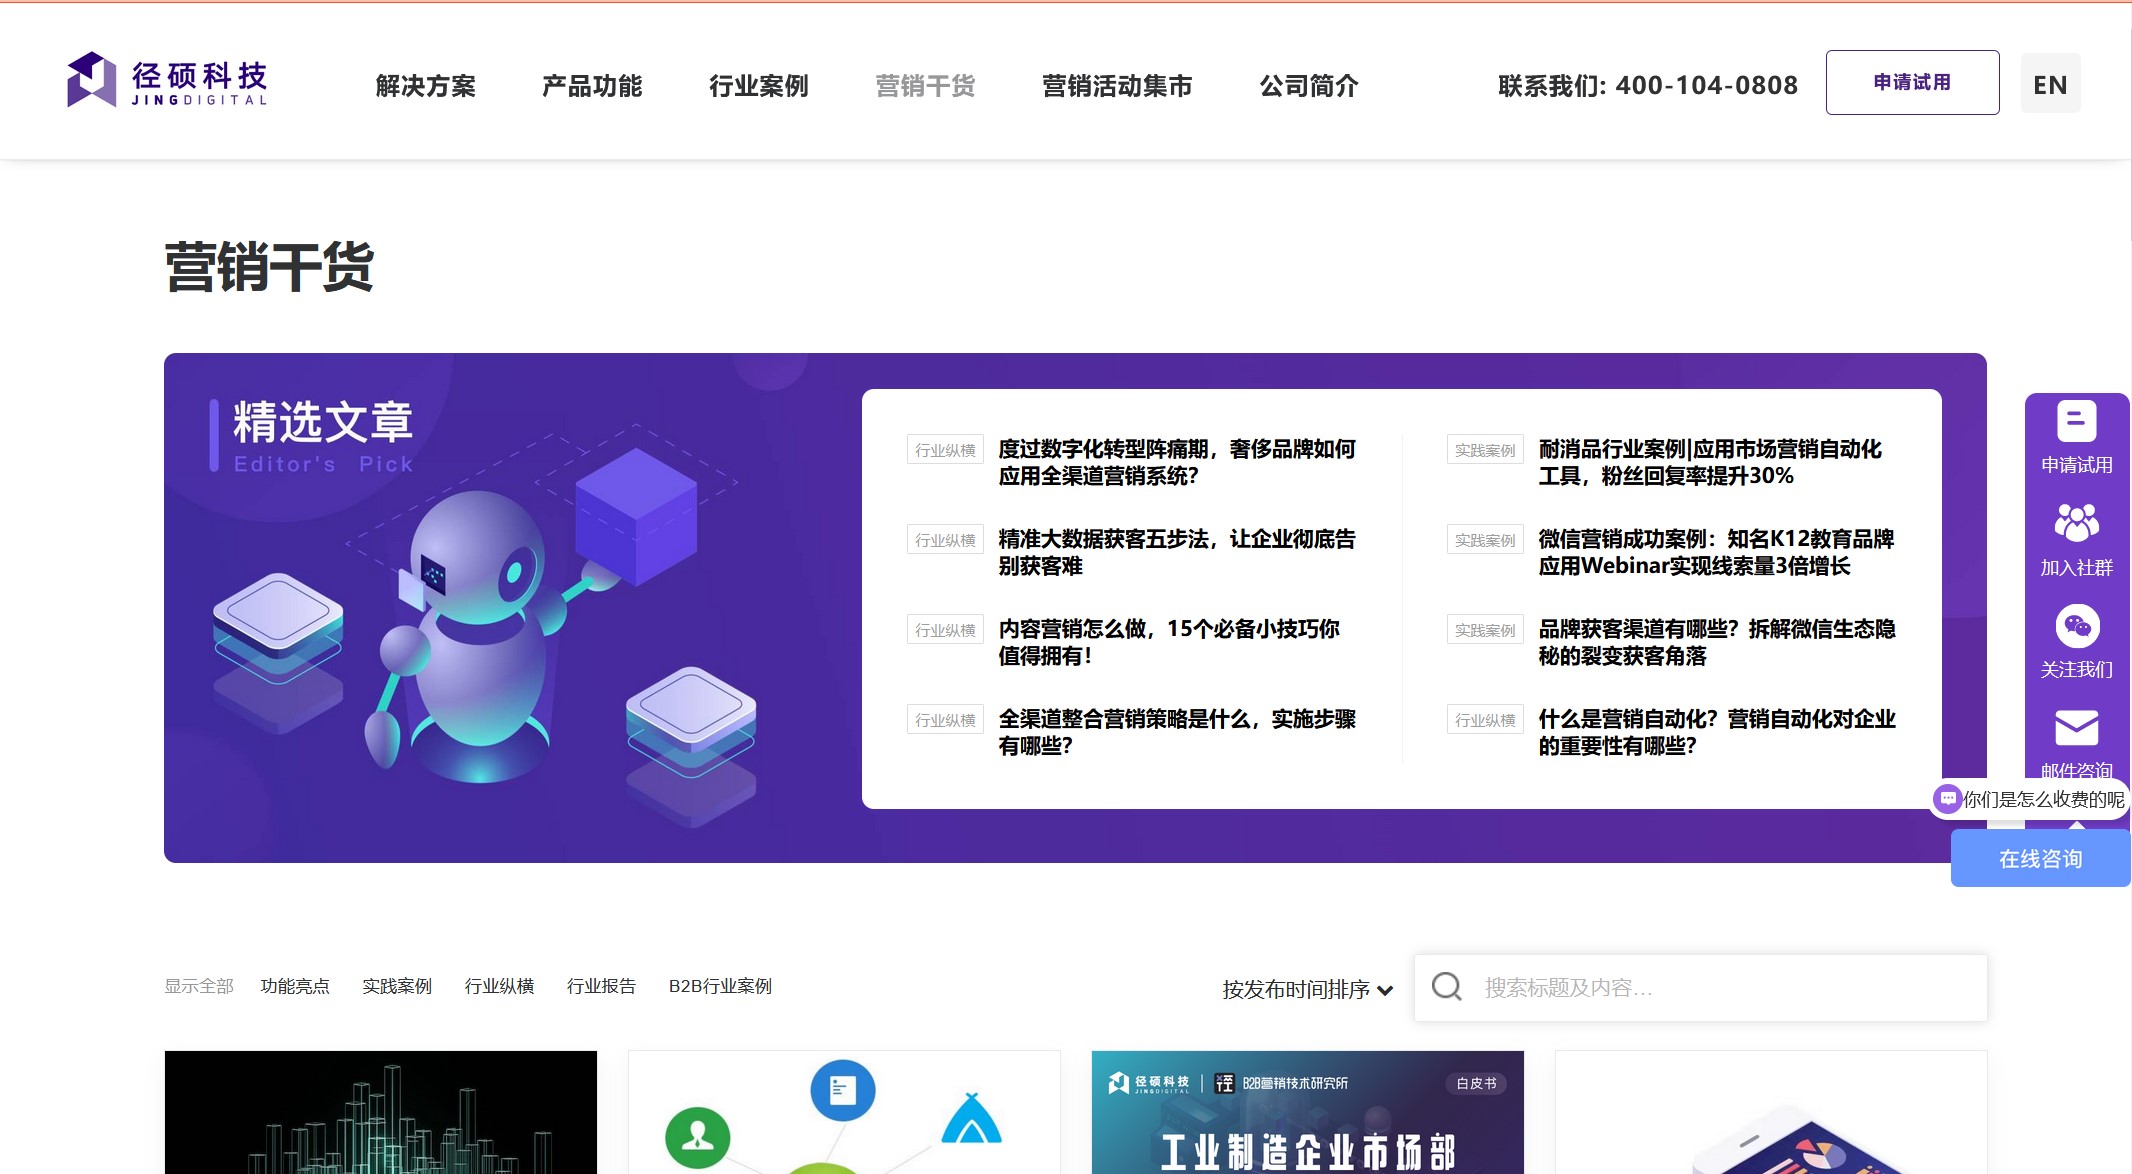The width and height of the screenshot is (2132, 1174).
Task: Select the B2B行业案例 filter tab
Action: click(719, 986)
